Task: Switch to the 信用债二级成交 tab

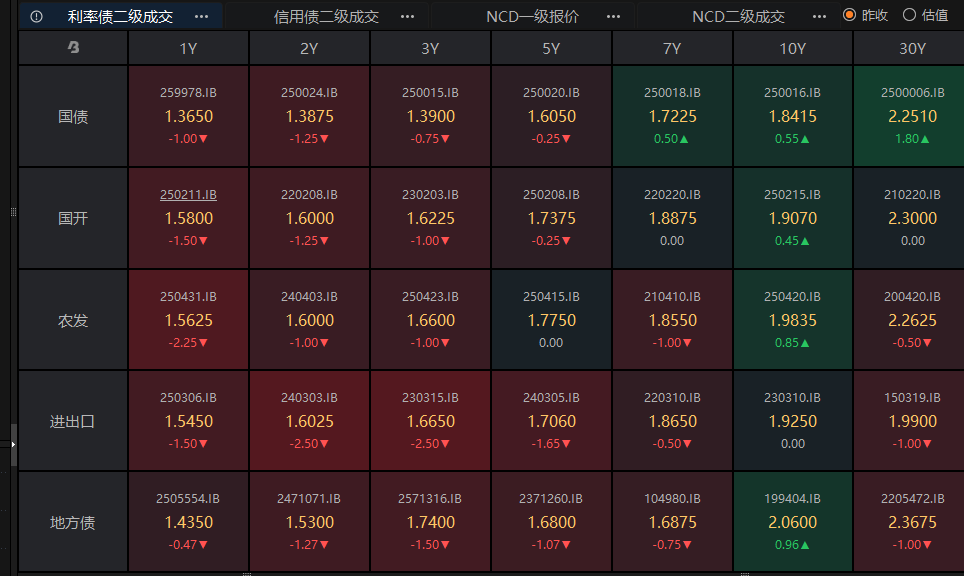Action: pos(326,16)
